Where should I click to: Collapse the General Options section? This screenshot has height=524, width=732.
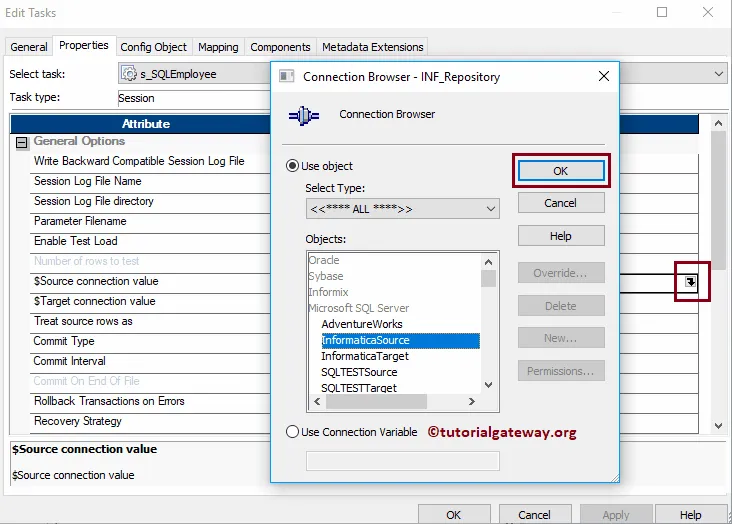pyautogui.click(x=21, y=142)
